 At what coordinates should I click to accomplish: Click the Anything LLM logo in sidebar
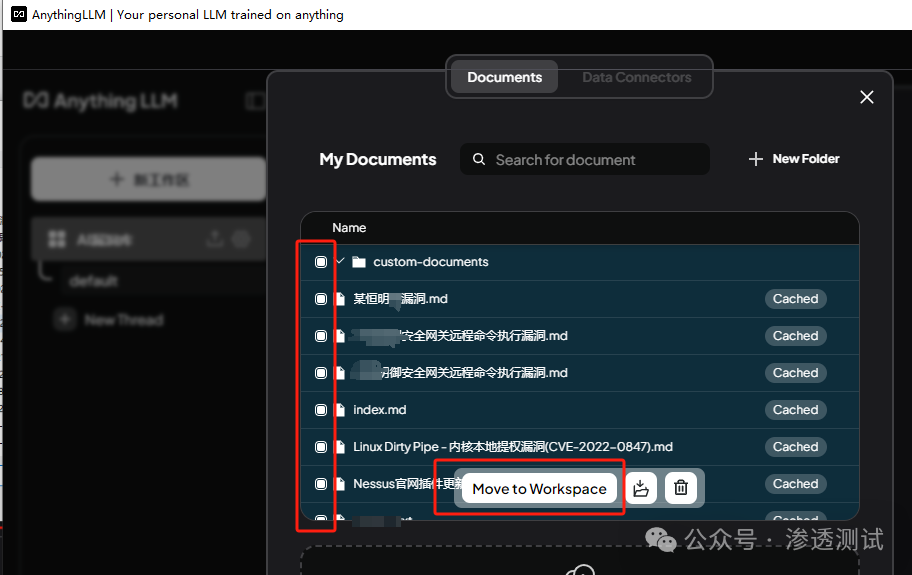click(x=101, y=101)
